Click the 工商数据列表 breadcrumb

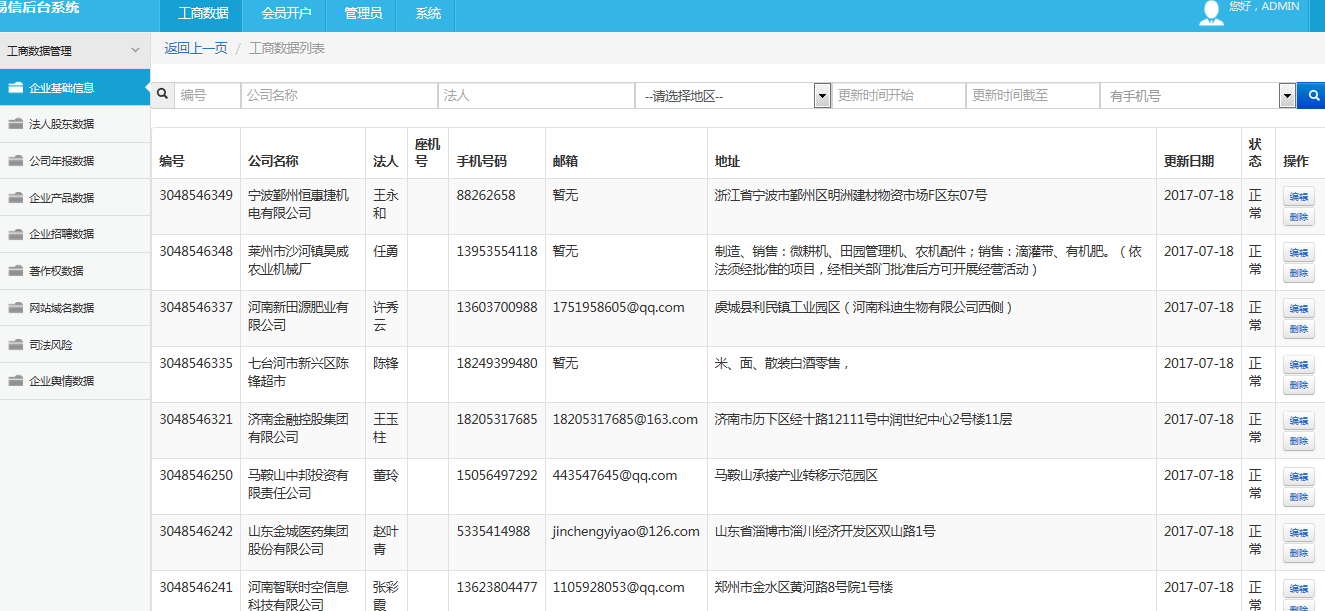pos(287,48)
